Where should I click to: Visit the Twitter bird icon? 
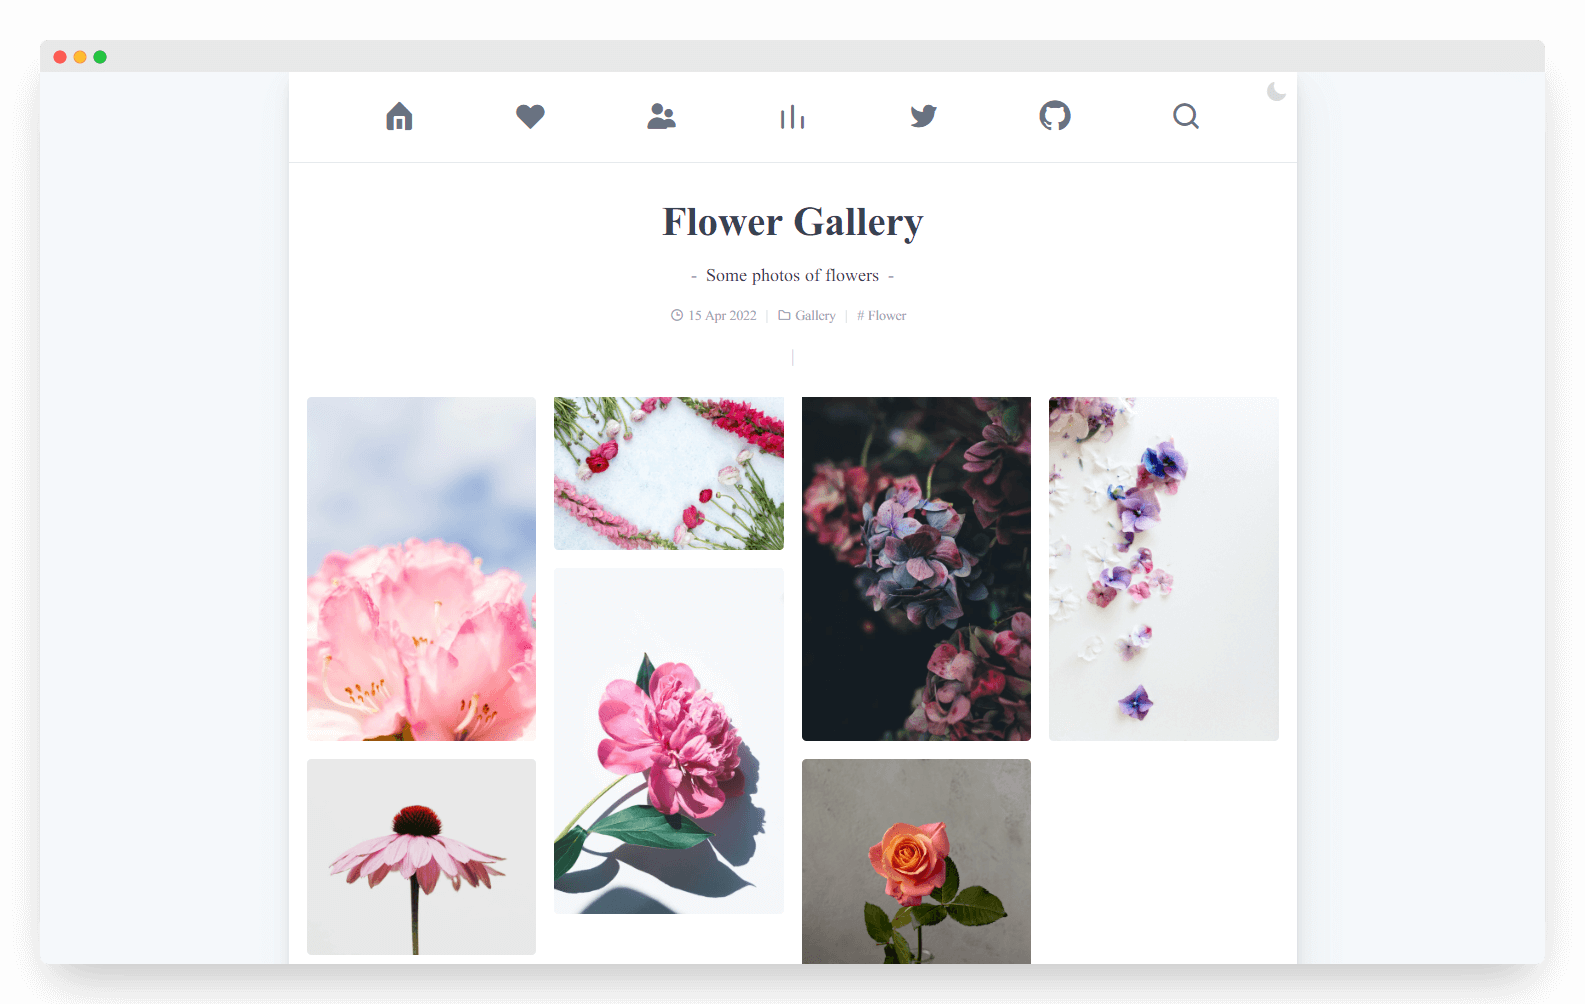click(x=923, y=116)
